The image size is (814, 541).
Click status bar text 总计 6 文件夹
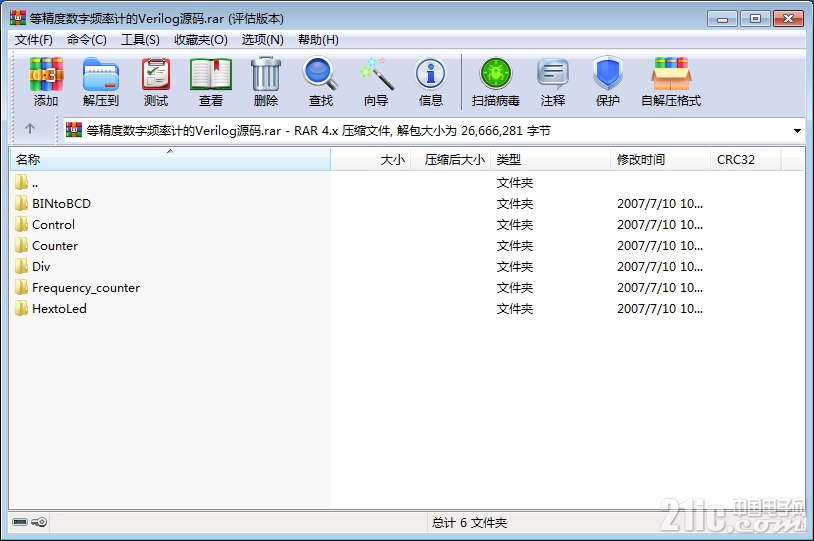469,523
